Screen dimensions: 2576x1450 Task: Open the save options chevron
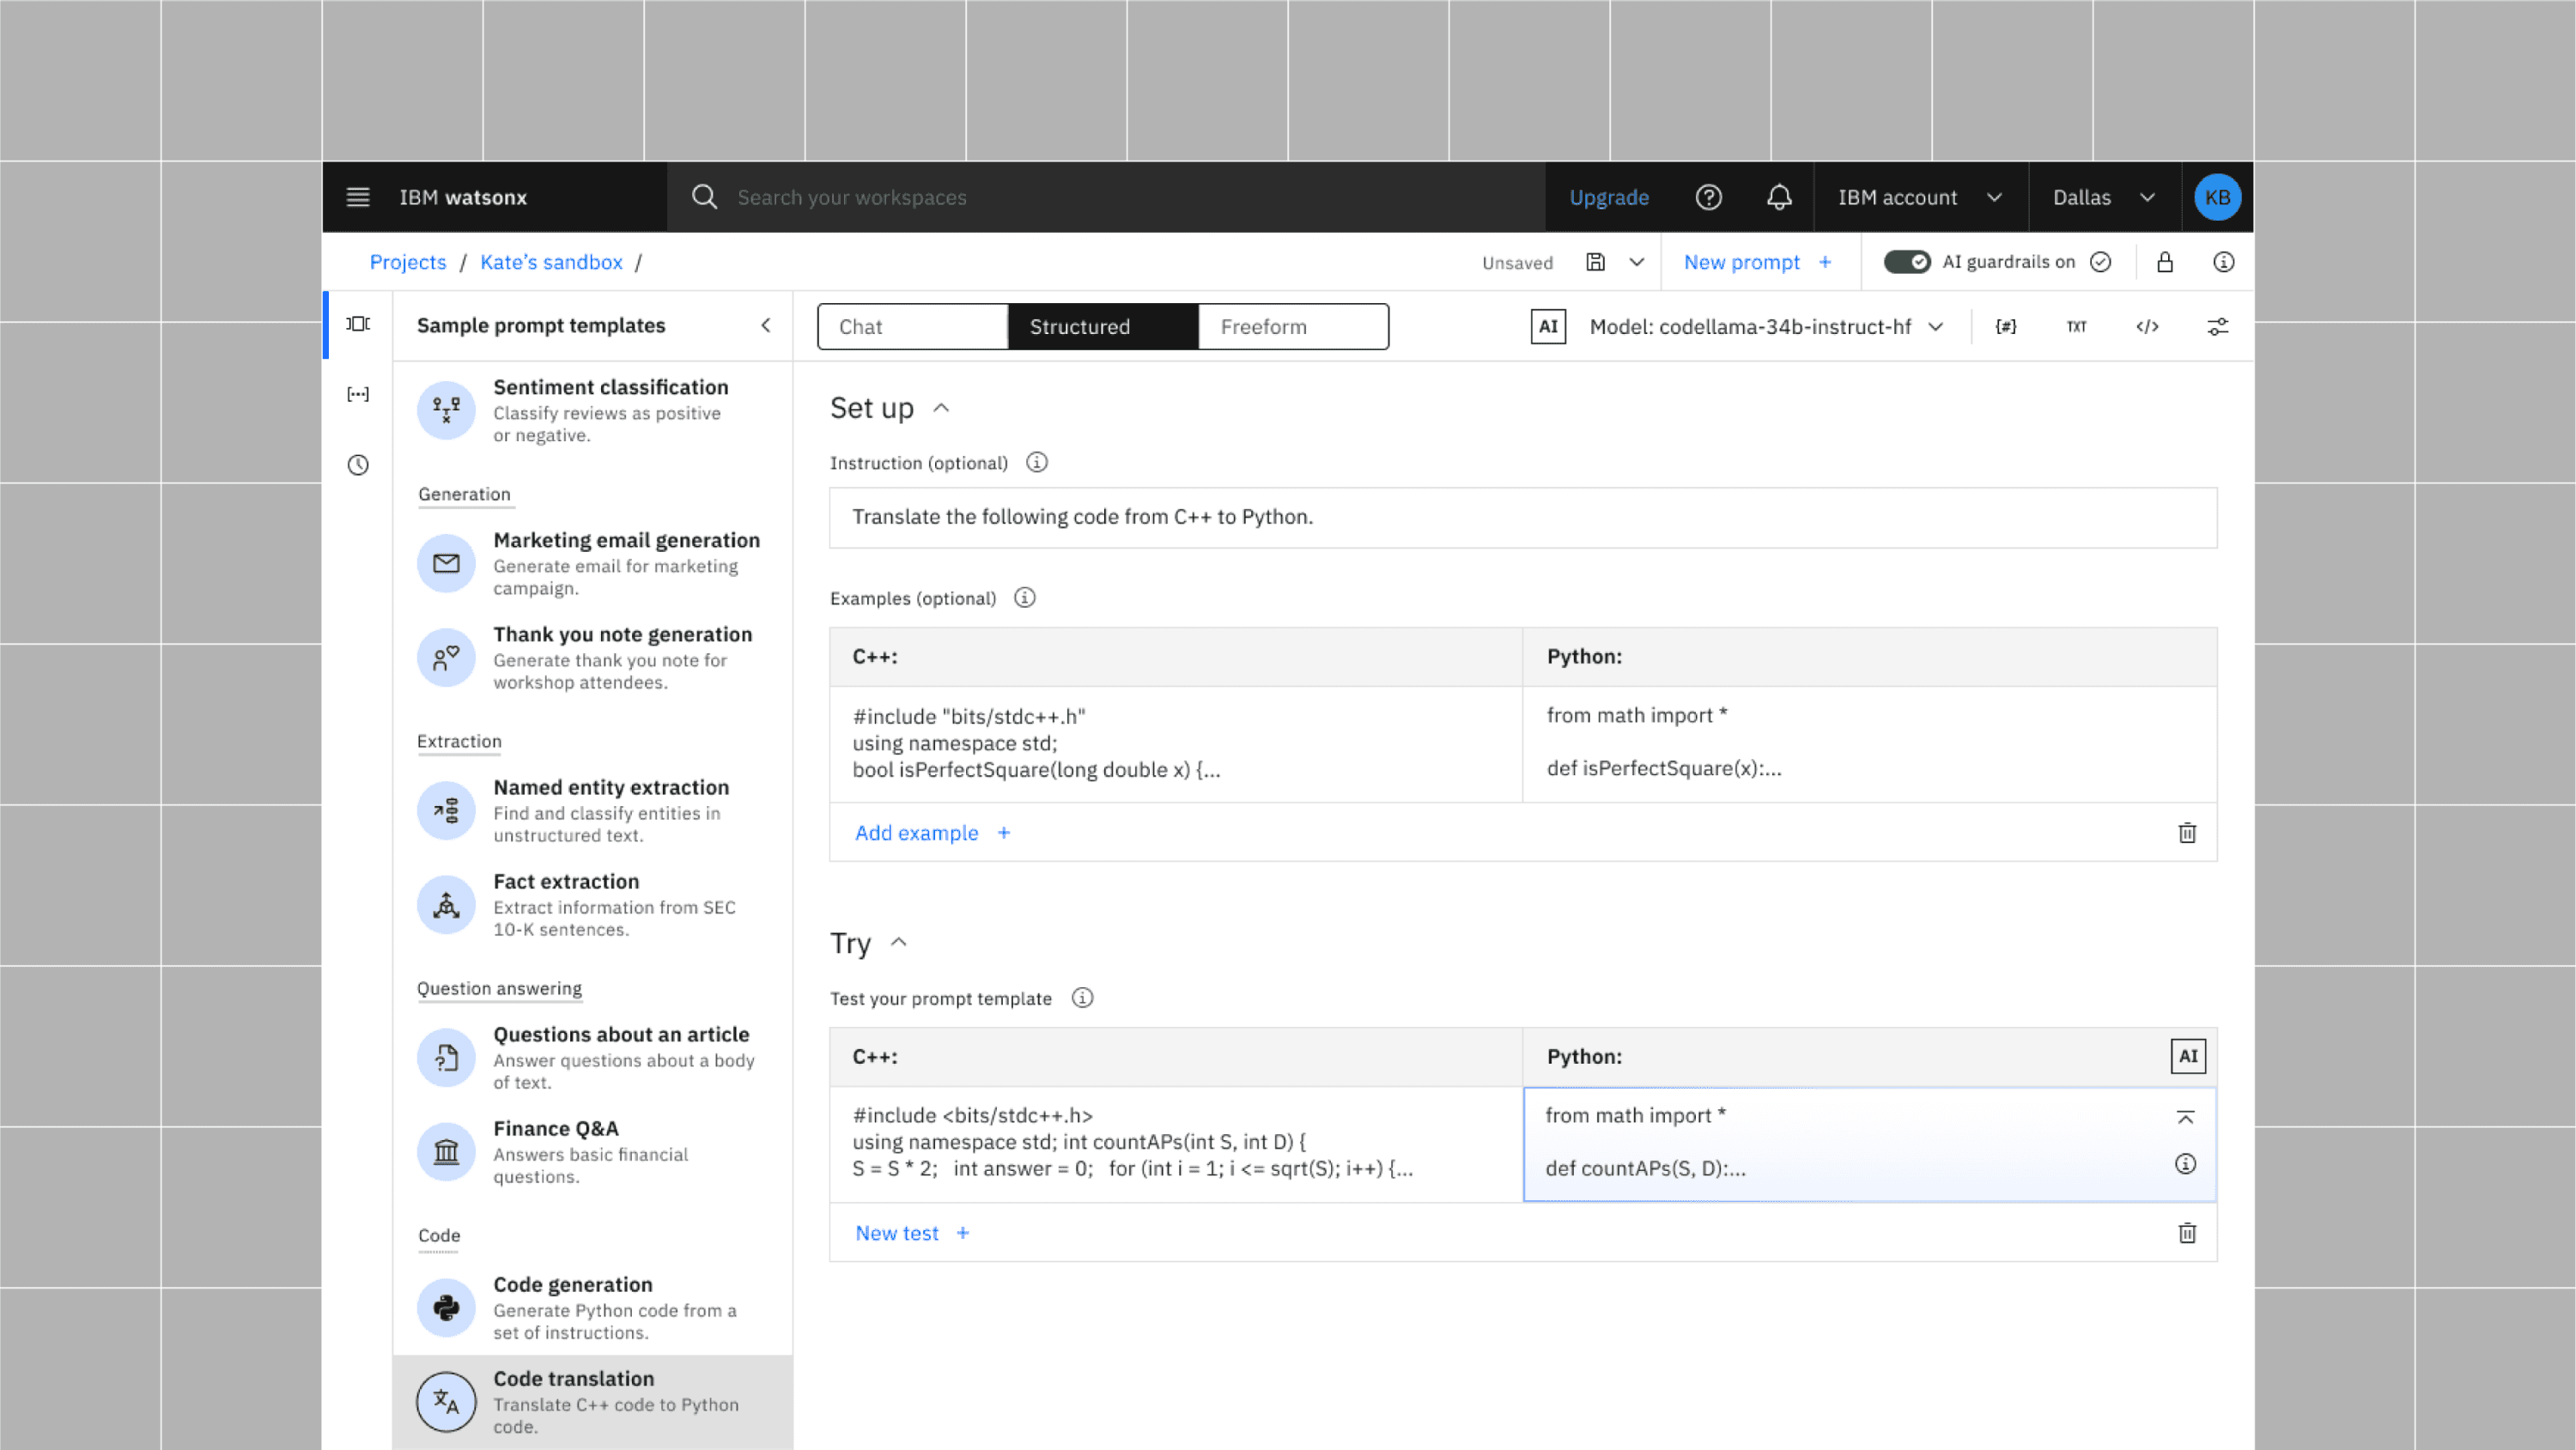(1636, 262)
